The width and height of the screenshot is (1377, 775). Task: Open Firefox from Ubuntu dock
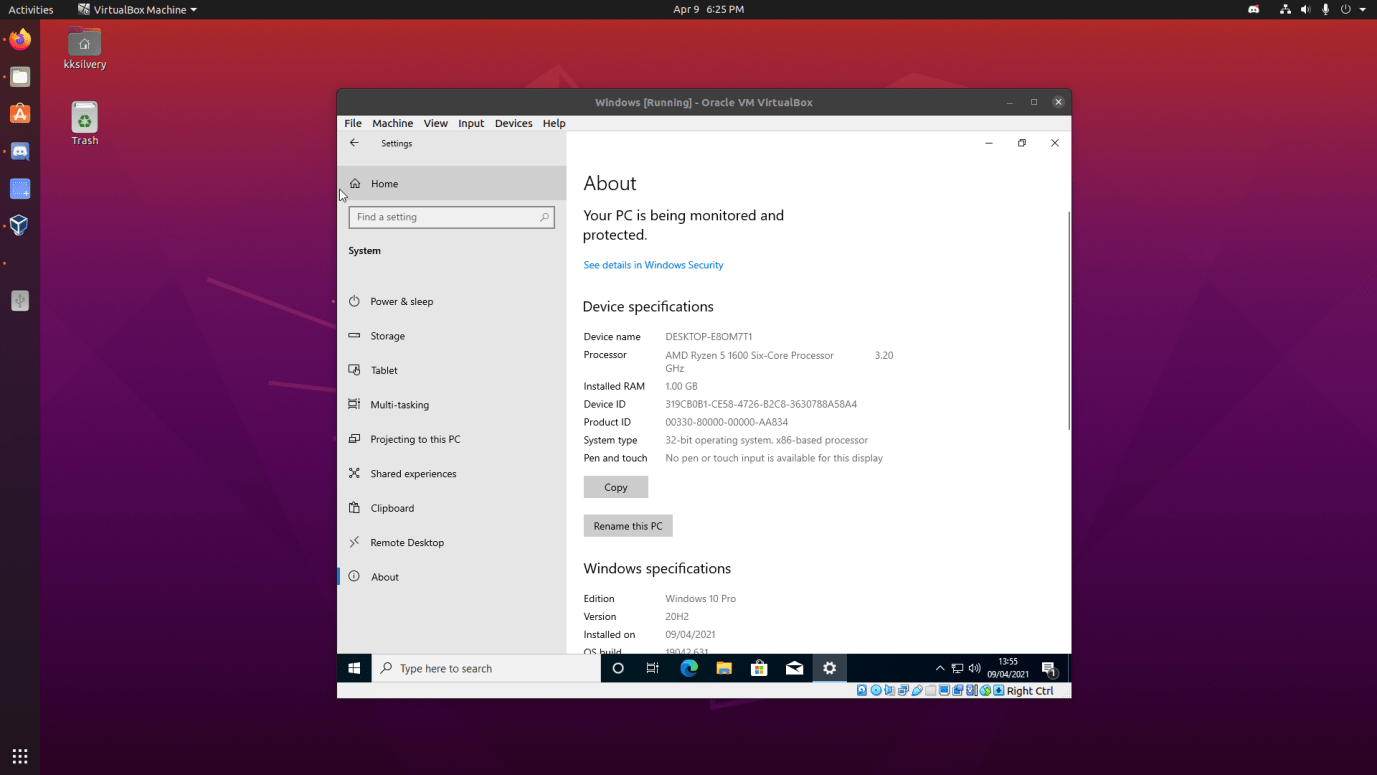point(20,40)
